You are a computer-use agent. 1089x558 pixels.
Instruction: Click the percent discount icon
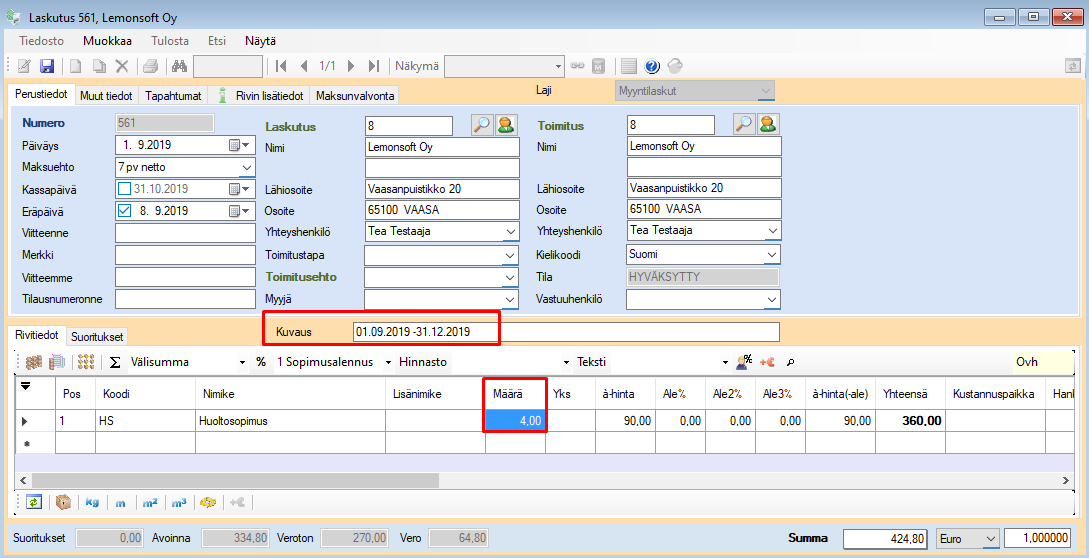pos(261,362)
